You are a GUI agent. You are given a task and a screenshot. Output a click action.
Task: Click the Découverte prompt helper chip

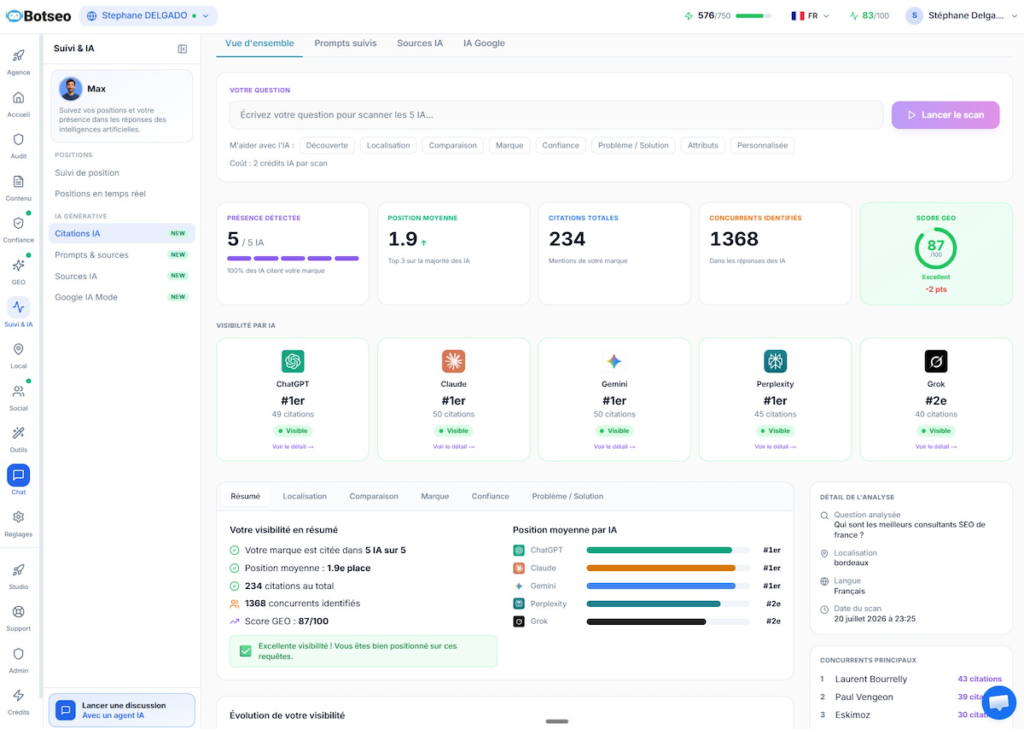pyautogui.click(x=327, y=146)
